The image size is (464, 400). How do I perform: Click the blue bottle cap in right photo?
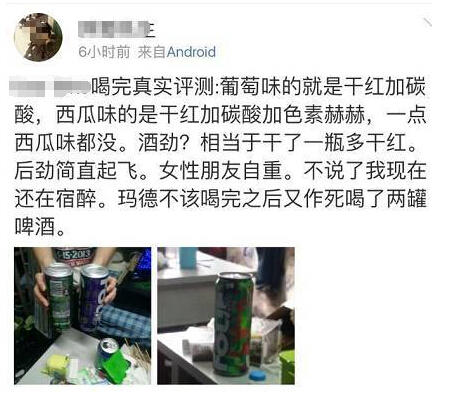(257, 374)
